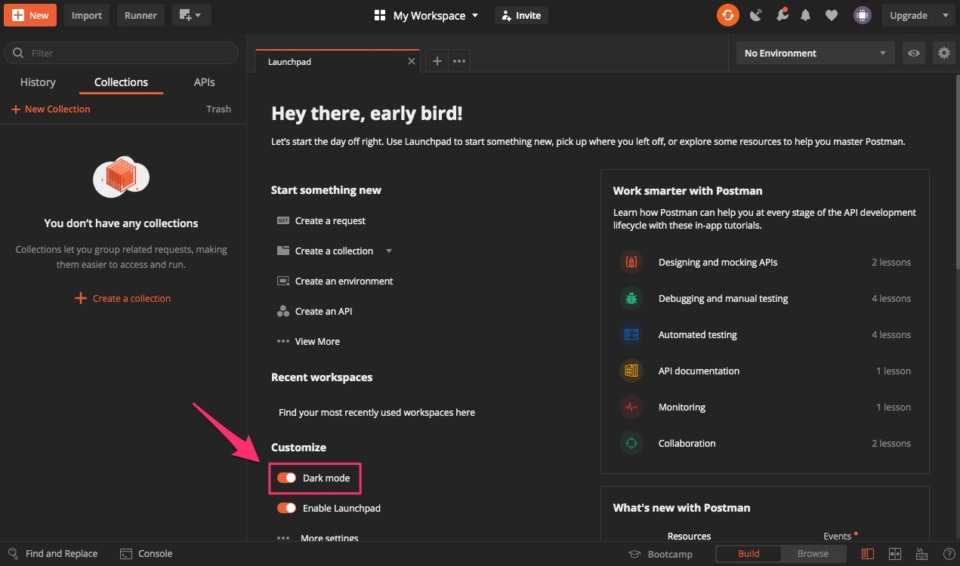Expand the new window button arrow

pyautogui.click(x=198, y=15)
